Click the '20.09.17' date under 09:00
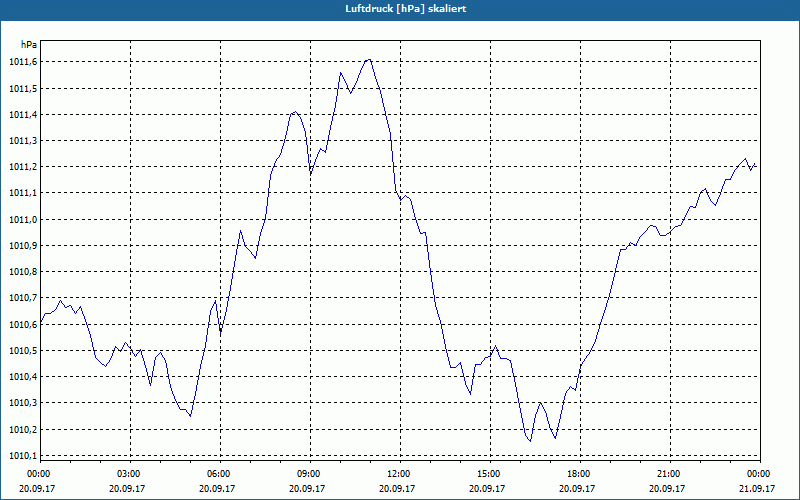Image resolution: width=800 pixels, height=500 pixels. (308, 488)
